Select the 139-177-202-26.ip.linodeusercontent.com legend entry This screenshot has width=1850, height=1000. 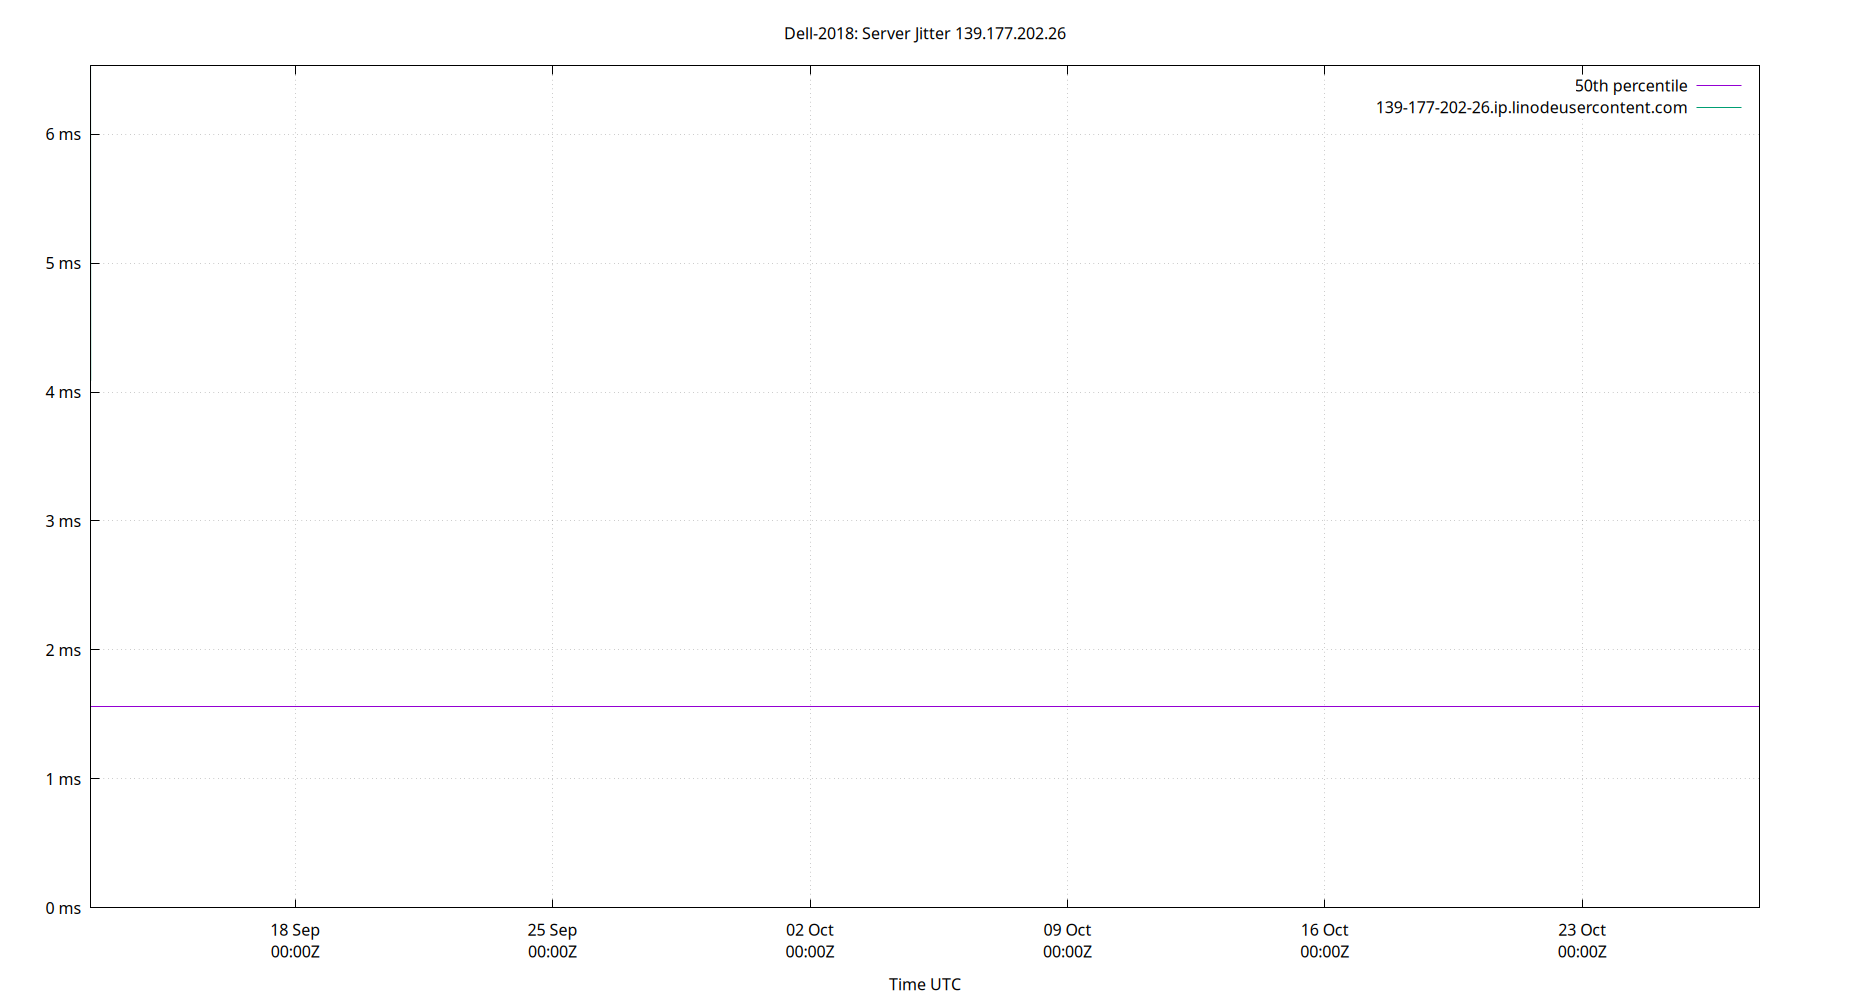click(x=1531, y=107)
